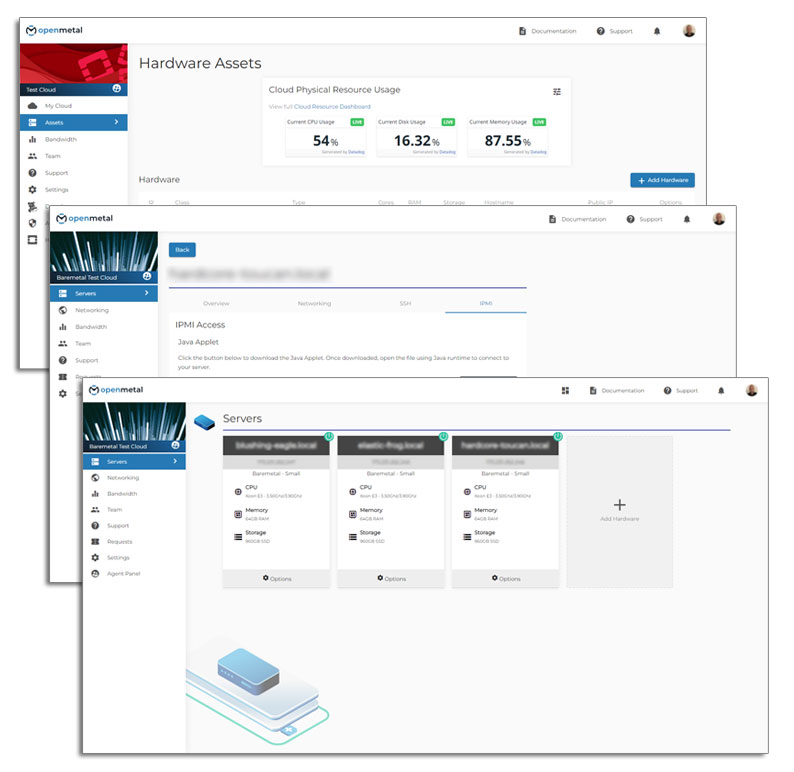Image resolution: width=794 pixels, height=772 pixels.
Task: Open My Cloud in the Test Cloud sidebar
Action: pyautogui.click(x=58, y=106)
